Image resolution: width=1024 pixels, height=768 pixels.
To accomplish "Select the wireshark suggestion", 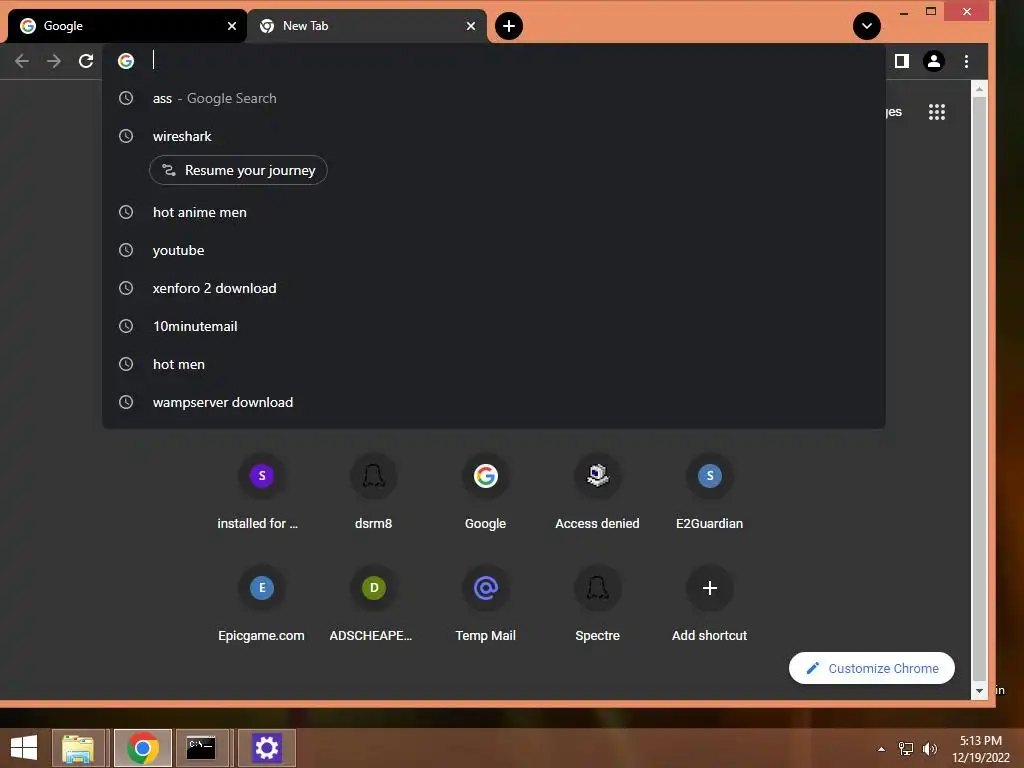I will click(x=494, y=136).
